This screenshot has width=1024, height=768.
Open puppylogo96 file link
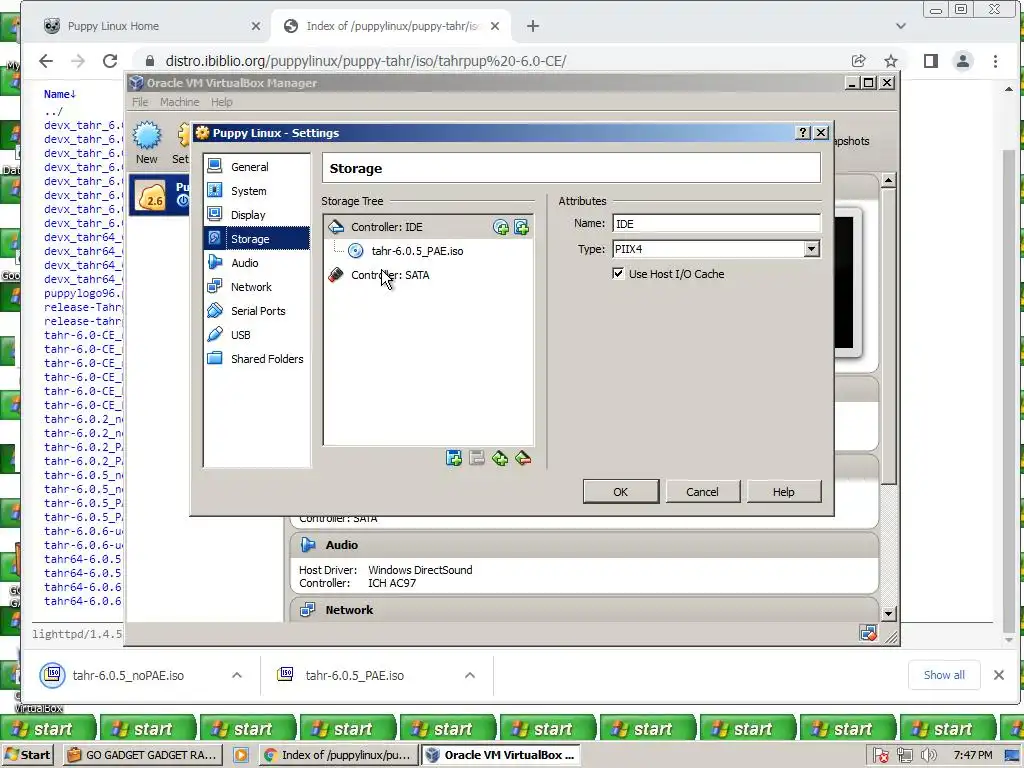tap(83, 293)
